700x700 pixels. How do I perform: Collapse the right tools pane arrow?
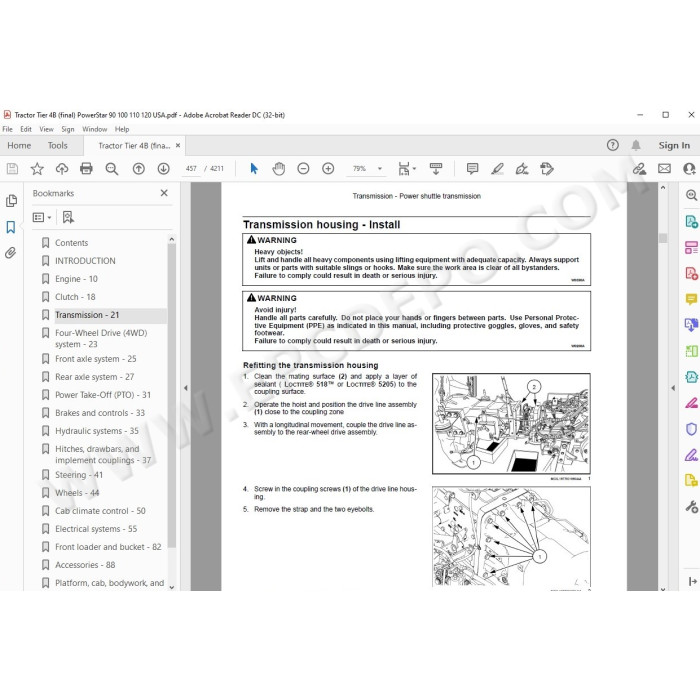673,388
